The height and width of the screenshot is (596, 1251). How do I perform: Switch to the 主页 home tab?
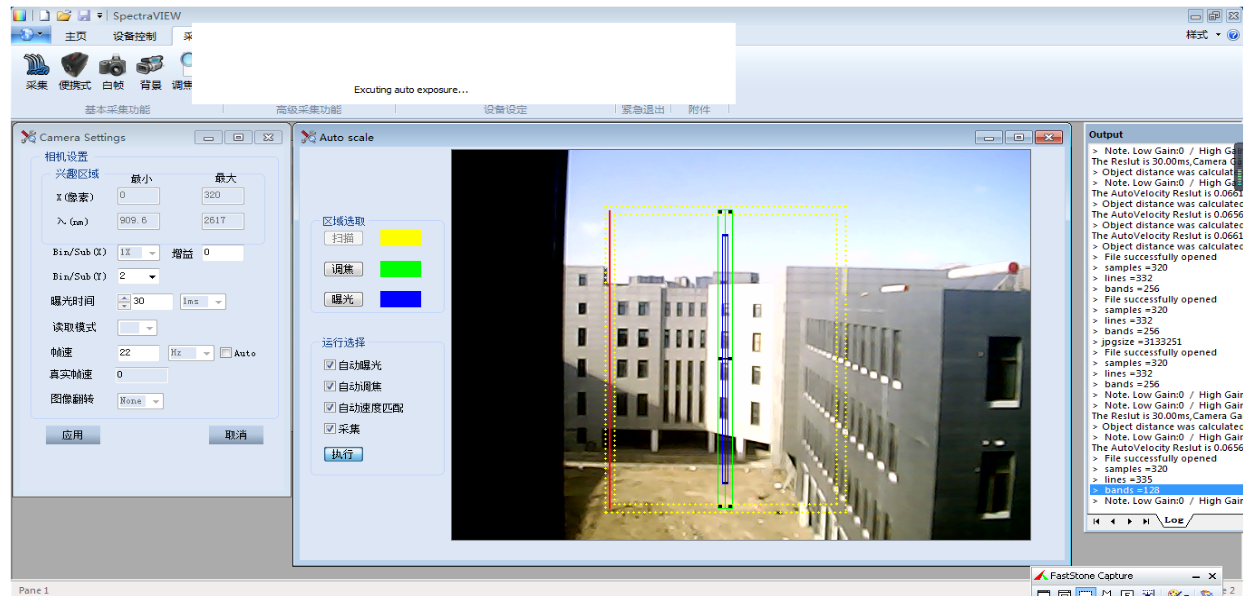76,36
